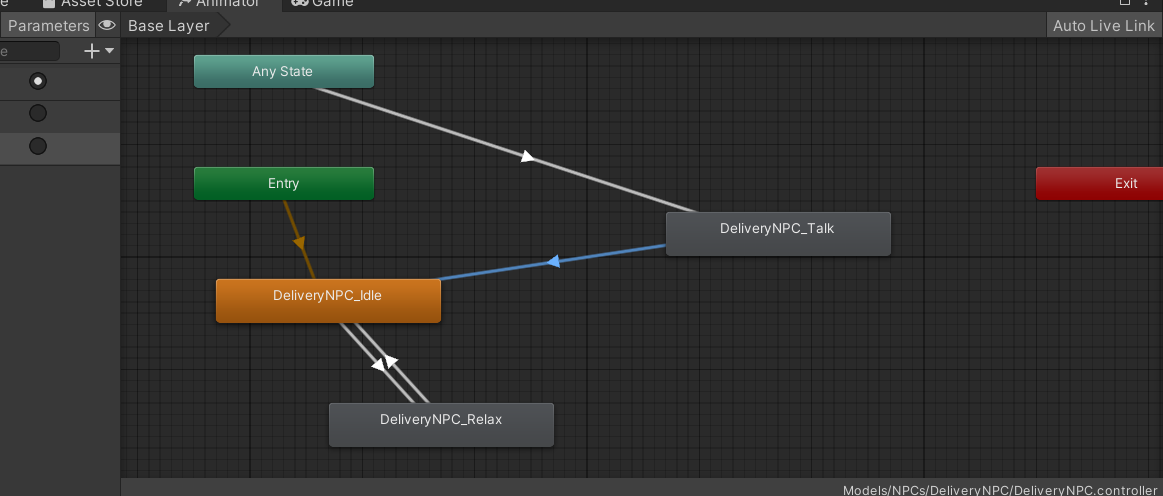Screen dimensions: 1163x496
Task: Enable the first parameter's trigger radio button
Action: [x=38, y=81]
